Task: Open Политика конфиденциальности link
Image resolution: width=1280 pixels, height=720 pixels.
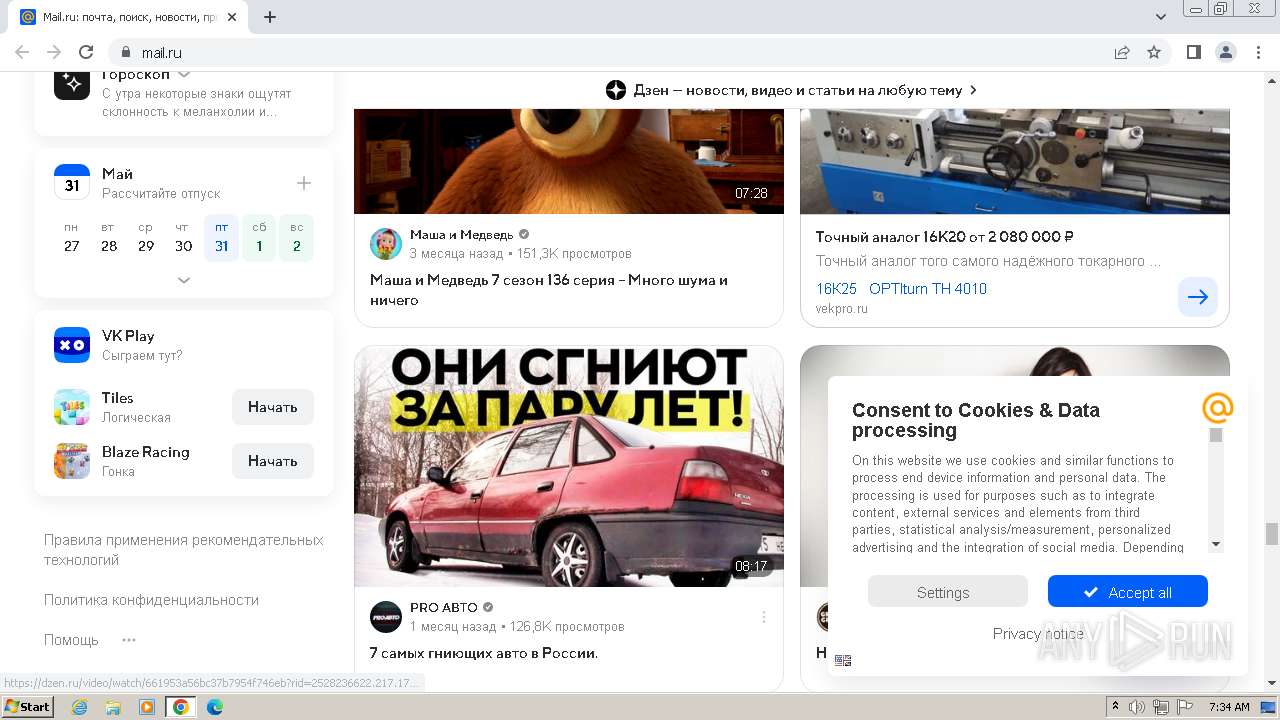Action: (151, 600)
